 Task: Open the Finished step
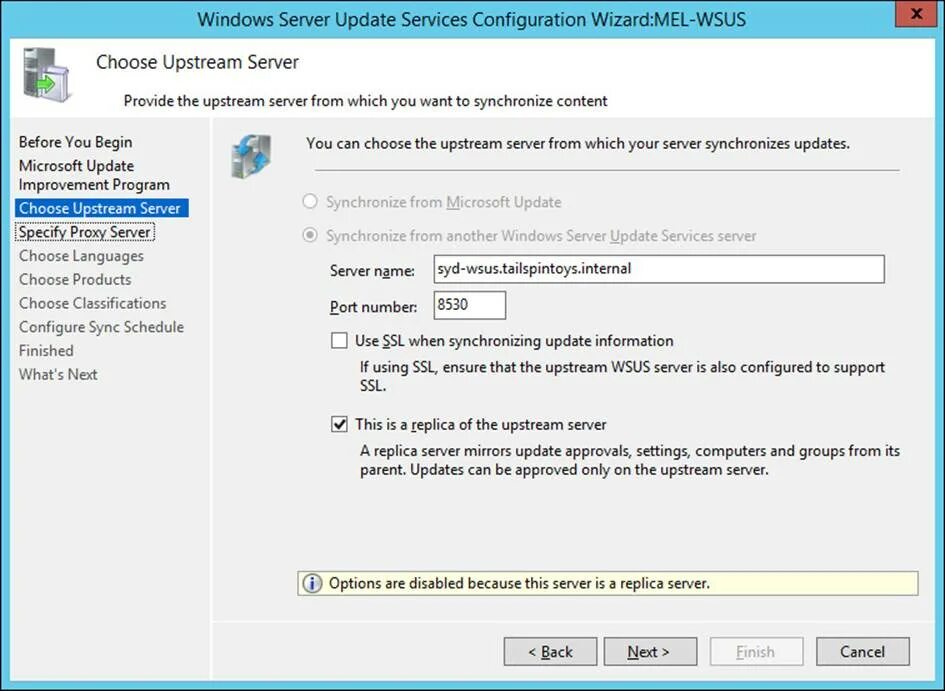click(46, 351)
